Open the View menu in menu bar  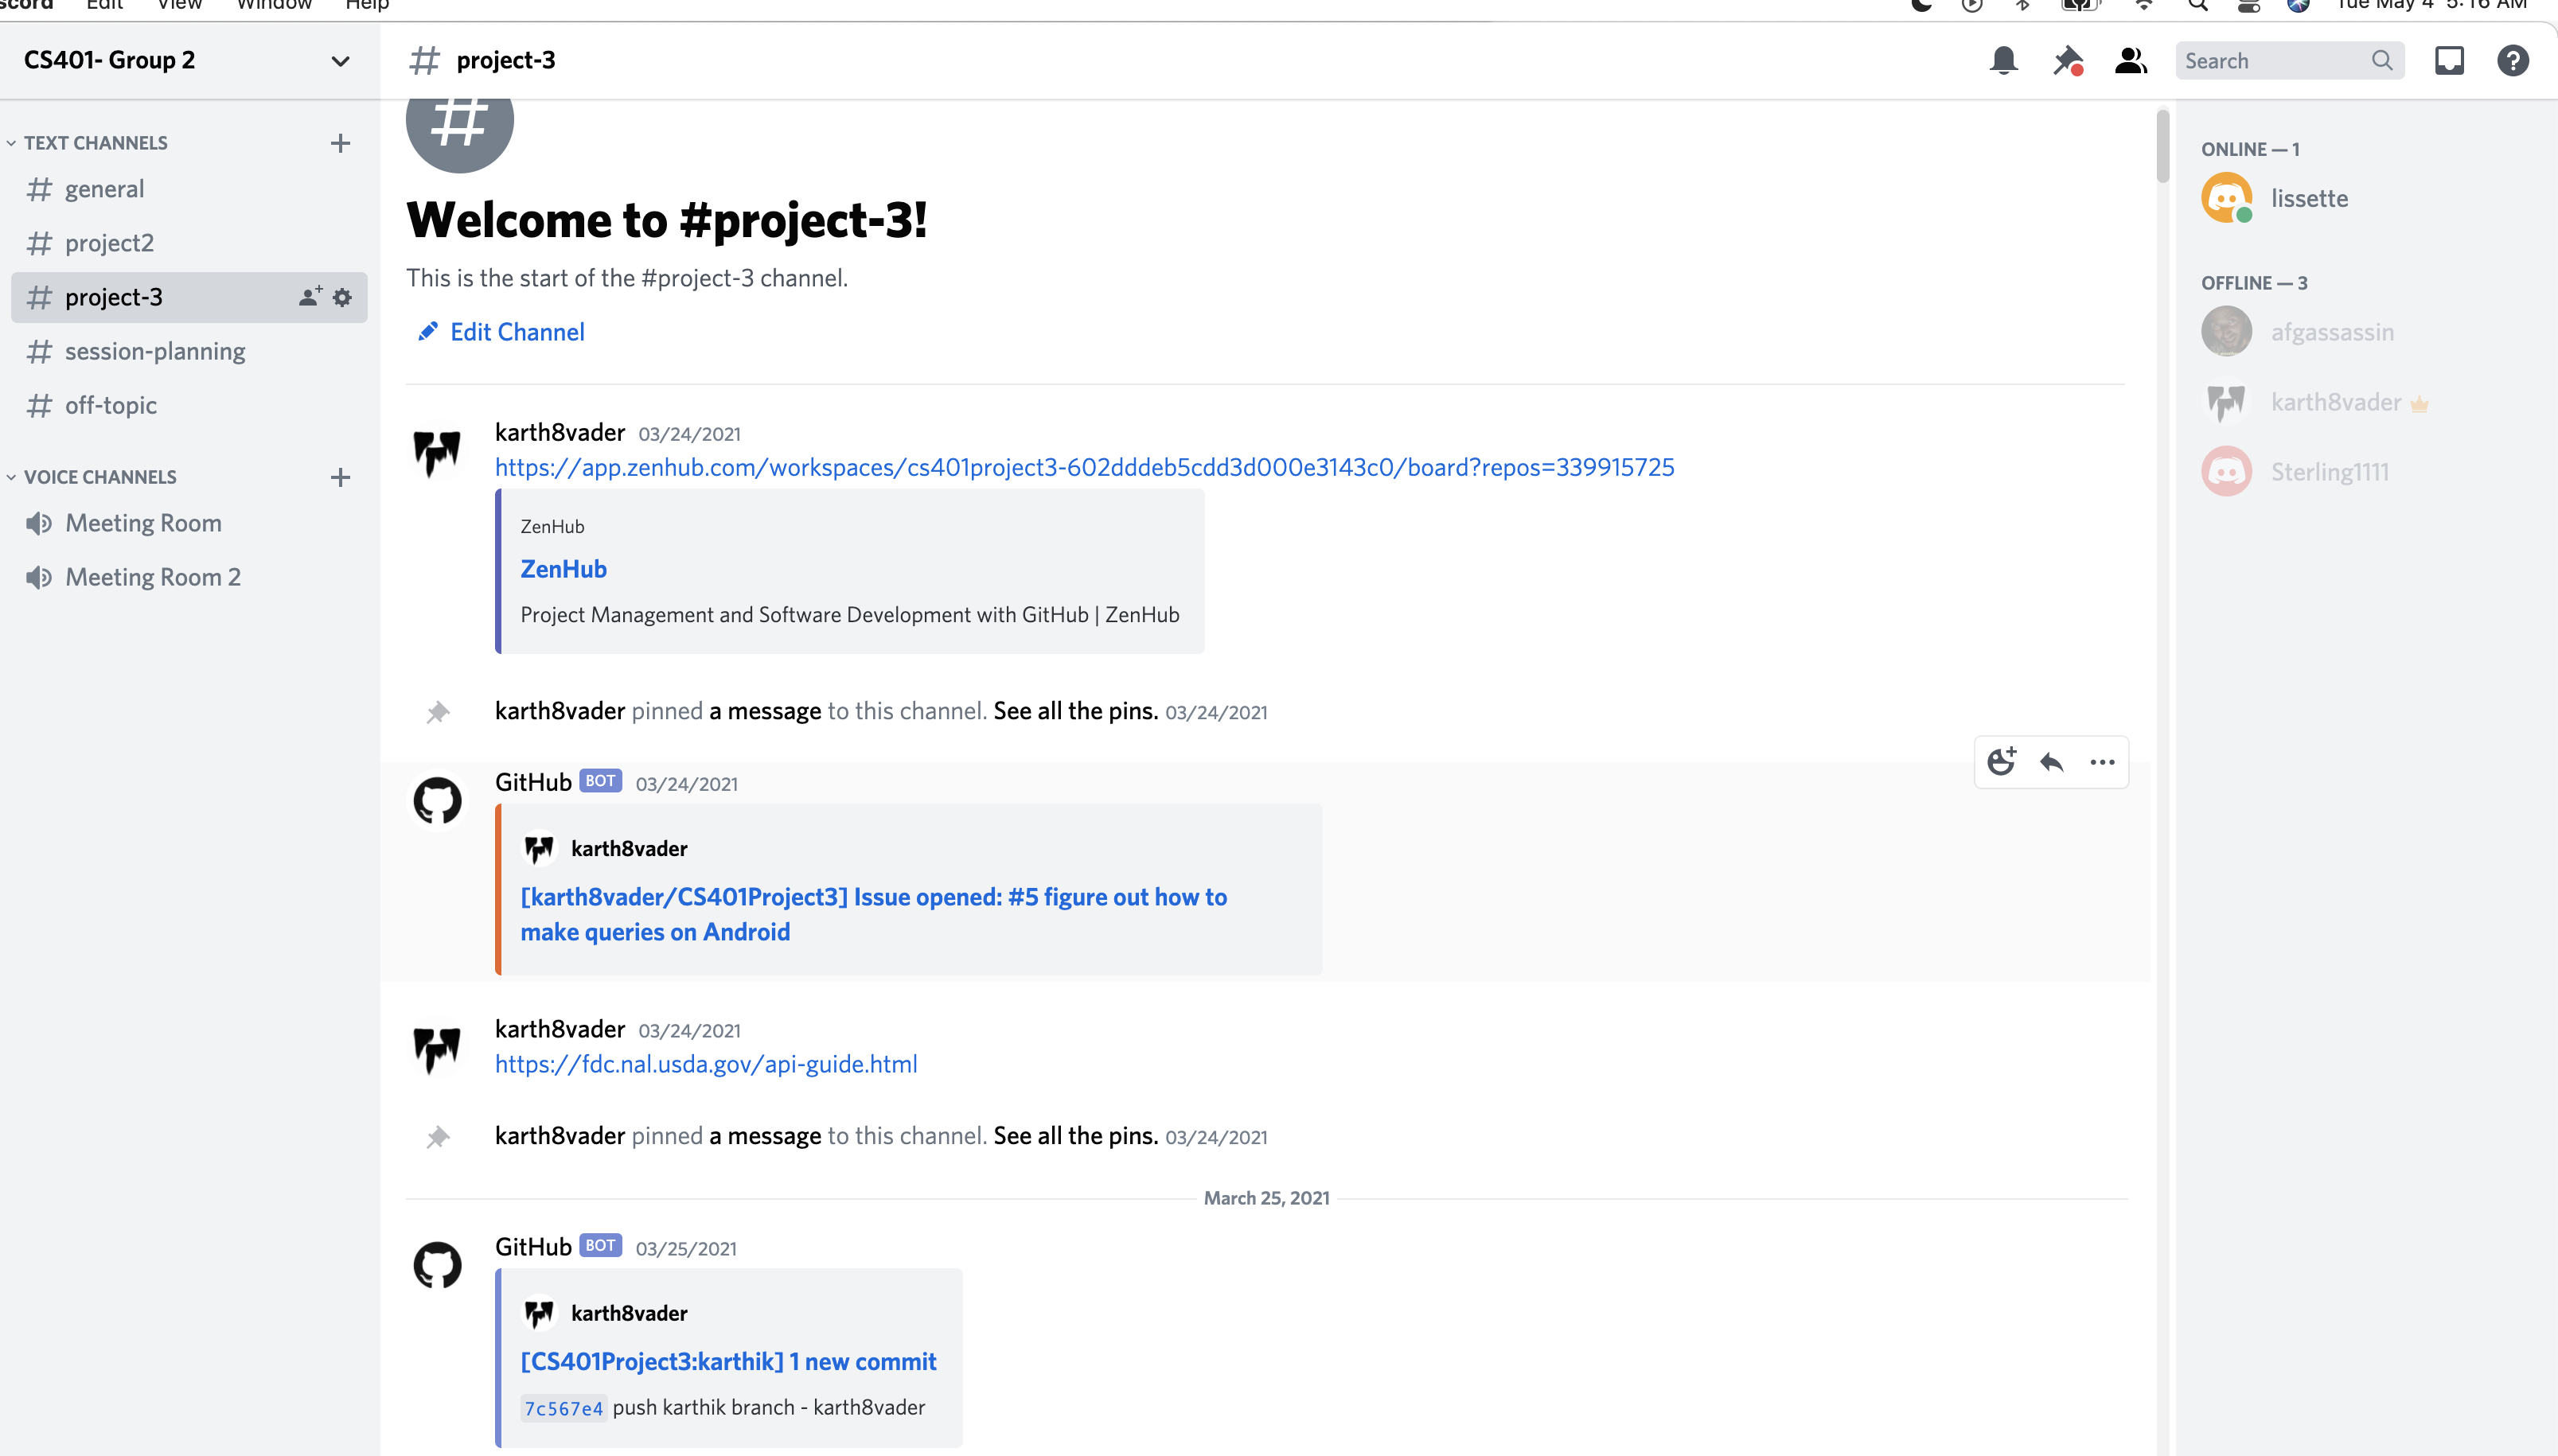click(x=180, y=5)
